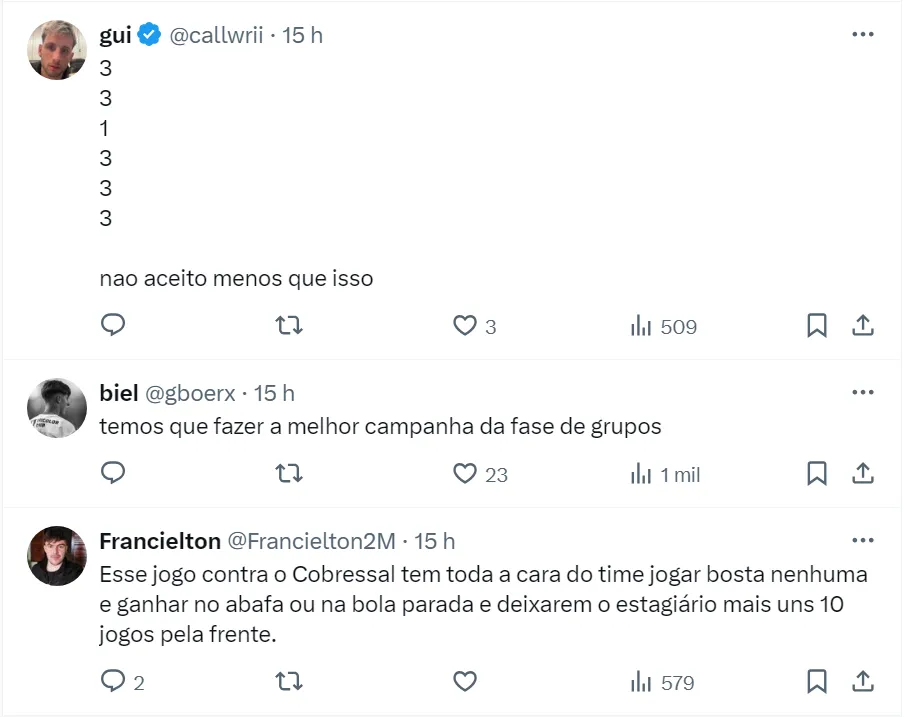The width and height of the screenshot is (904, 717).
Task: Reply to gui's tweet
Action: pyautogui.click(x=113, y=325)
